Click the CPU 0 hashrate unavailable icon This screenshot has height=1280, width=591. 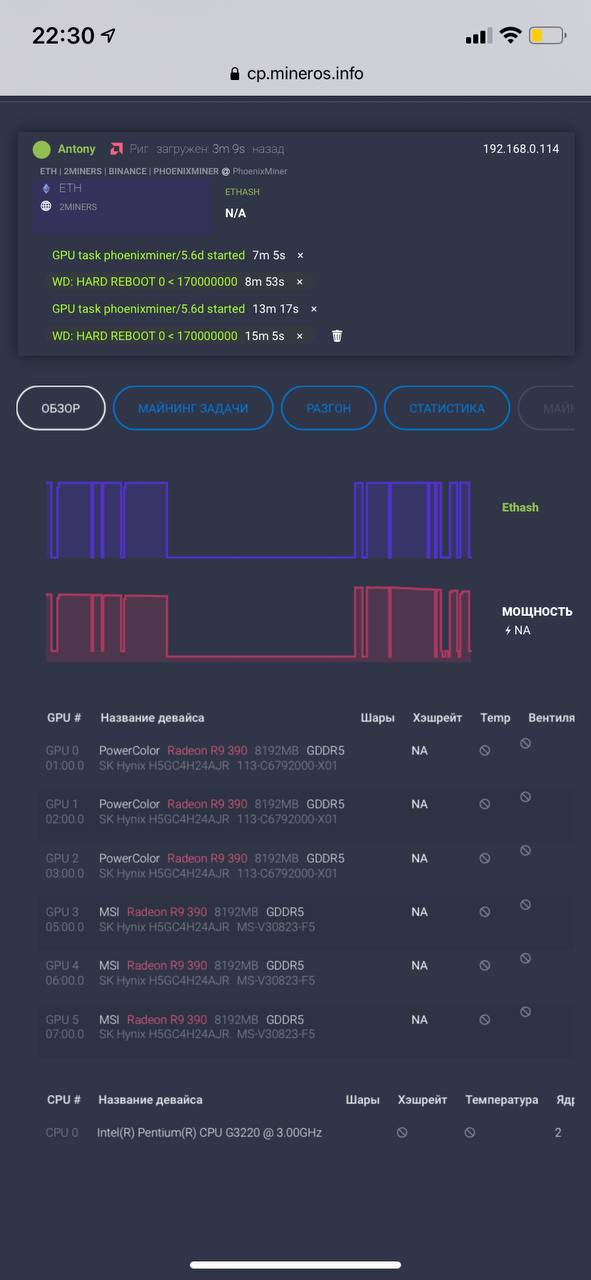coord(402,1133)
